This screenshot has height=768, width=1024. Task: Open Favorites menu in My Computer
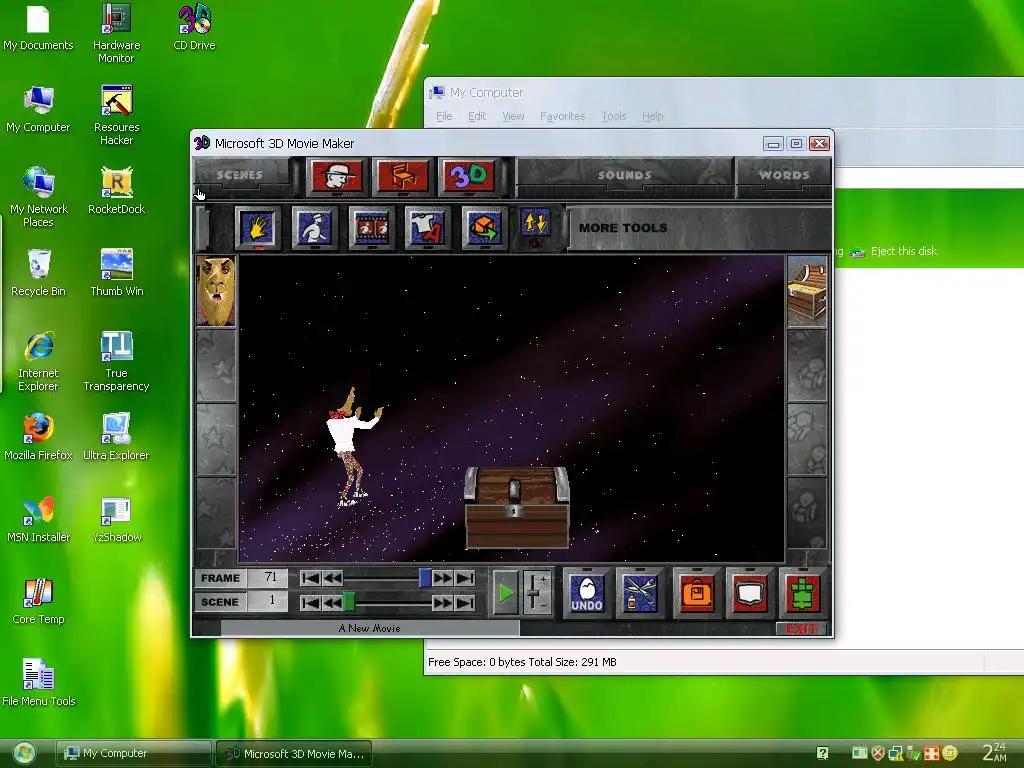562,116
